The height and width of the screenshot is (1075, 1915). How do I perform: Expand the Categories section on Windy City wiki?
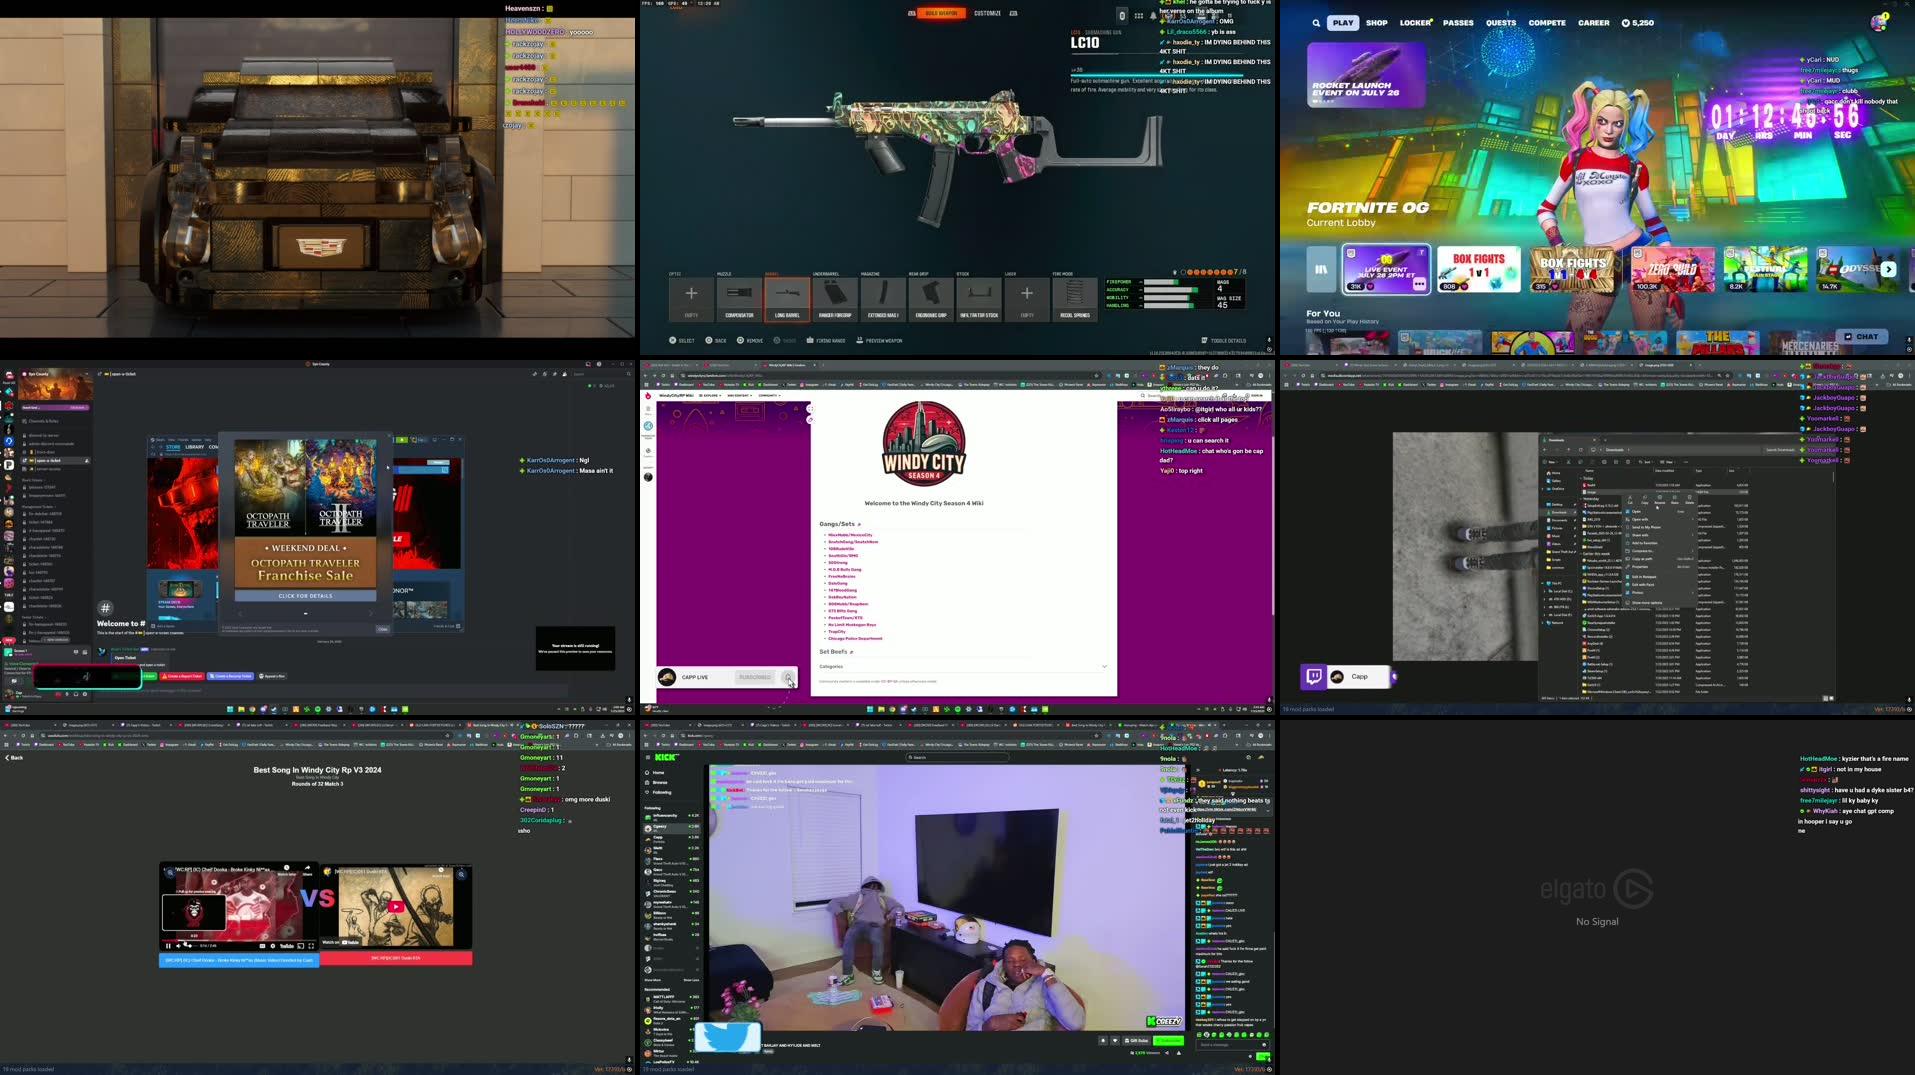click(x=963, y=666)
